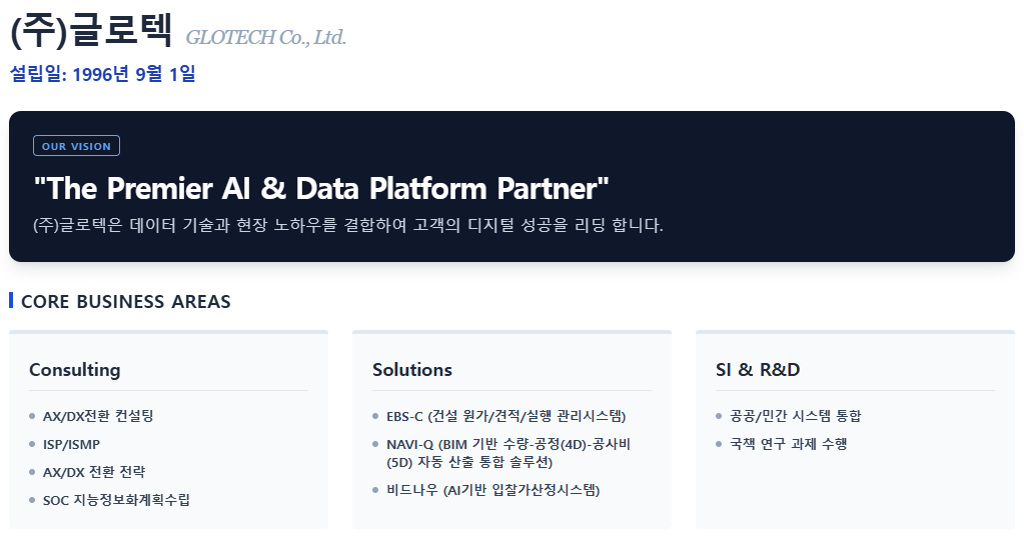This screenshot has width=1024, height=542.
Task: Select the ISP/ISMP list item
Action: pyautogui.click(x=71, y=444)
